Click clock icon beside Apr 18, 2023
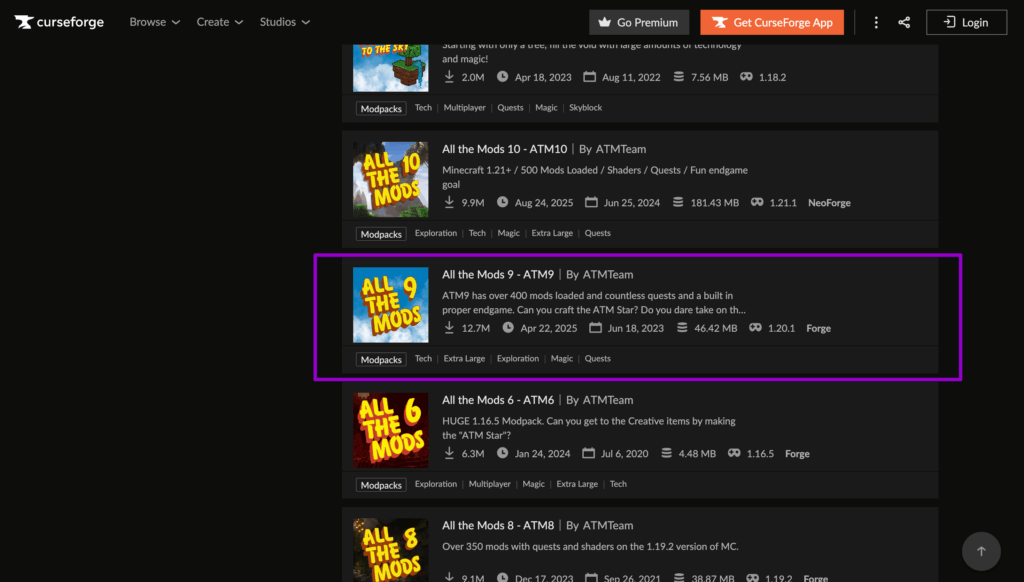 (x=502, y=76)
